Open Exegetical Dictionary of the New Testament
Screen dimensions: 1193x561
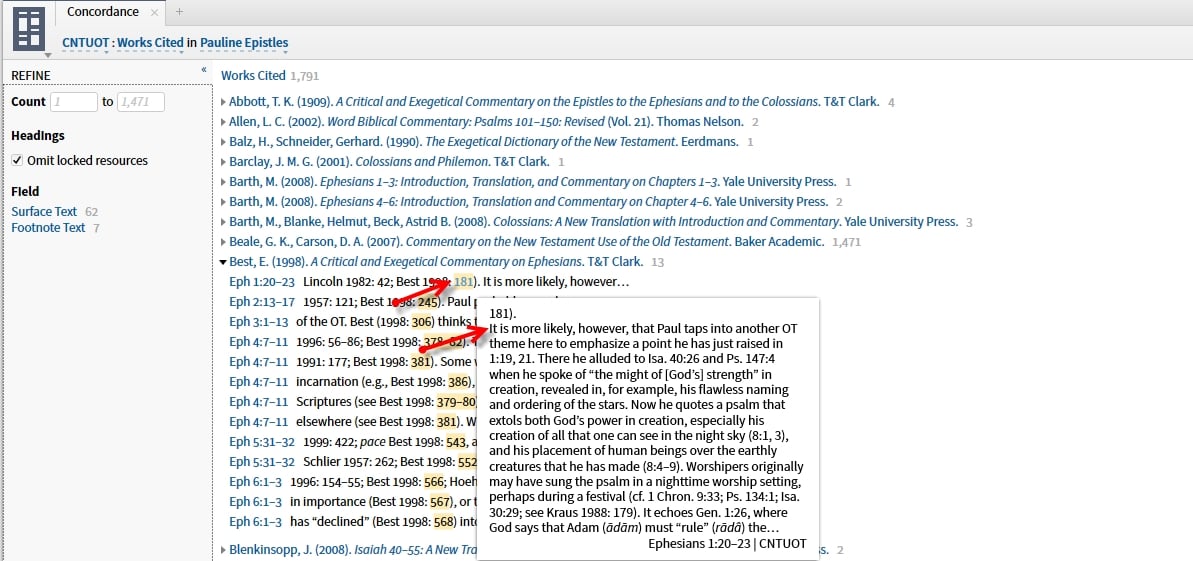[x=552, y=142]
